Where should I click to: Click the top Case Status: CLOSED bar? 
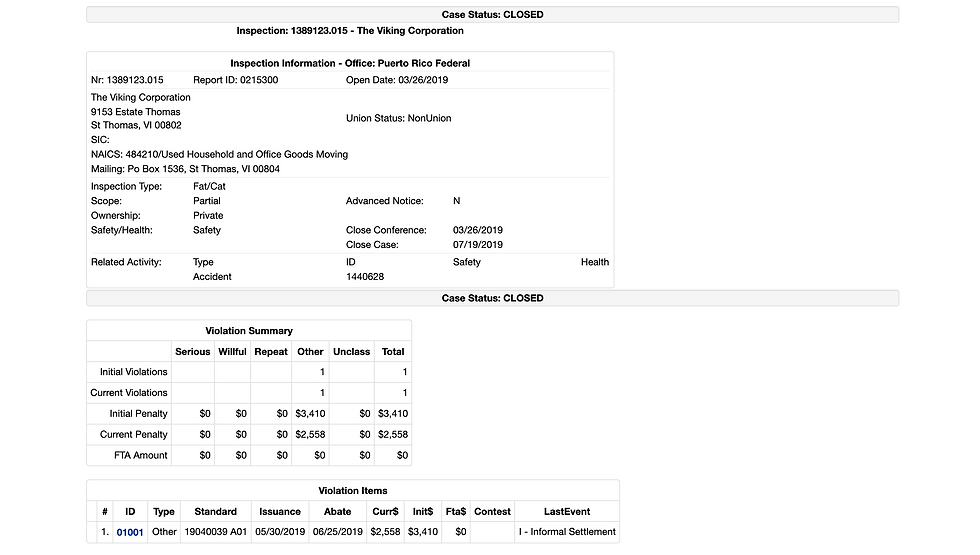click(492, 14)
